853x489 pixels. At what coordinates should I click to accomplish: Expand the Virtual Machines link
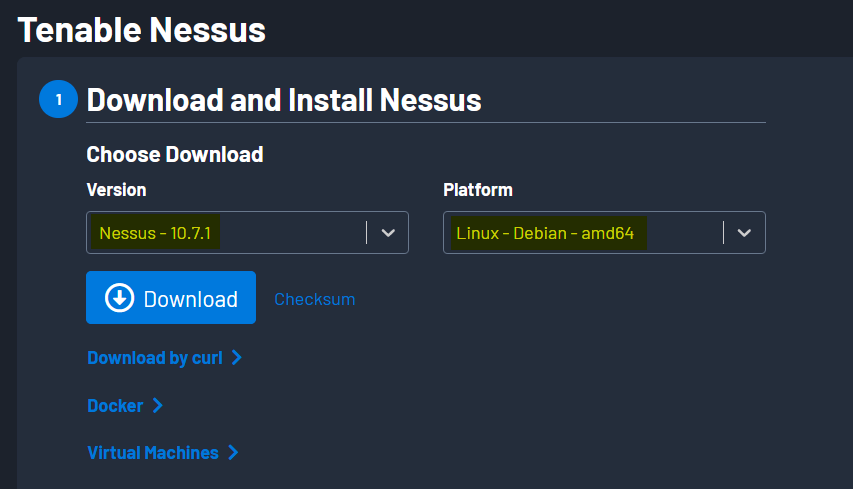(153, 452)
